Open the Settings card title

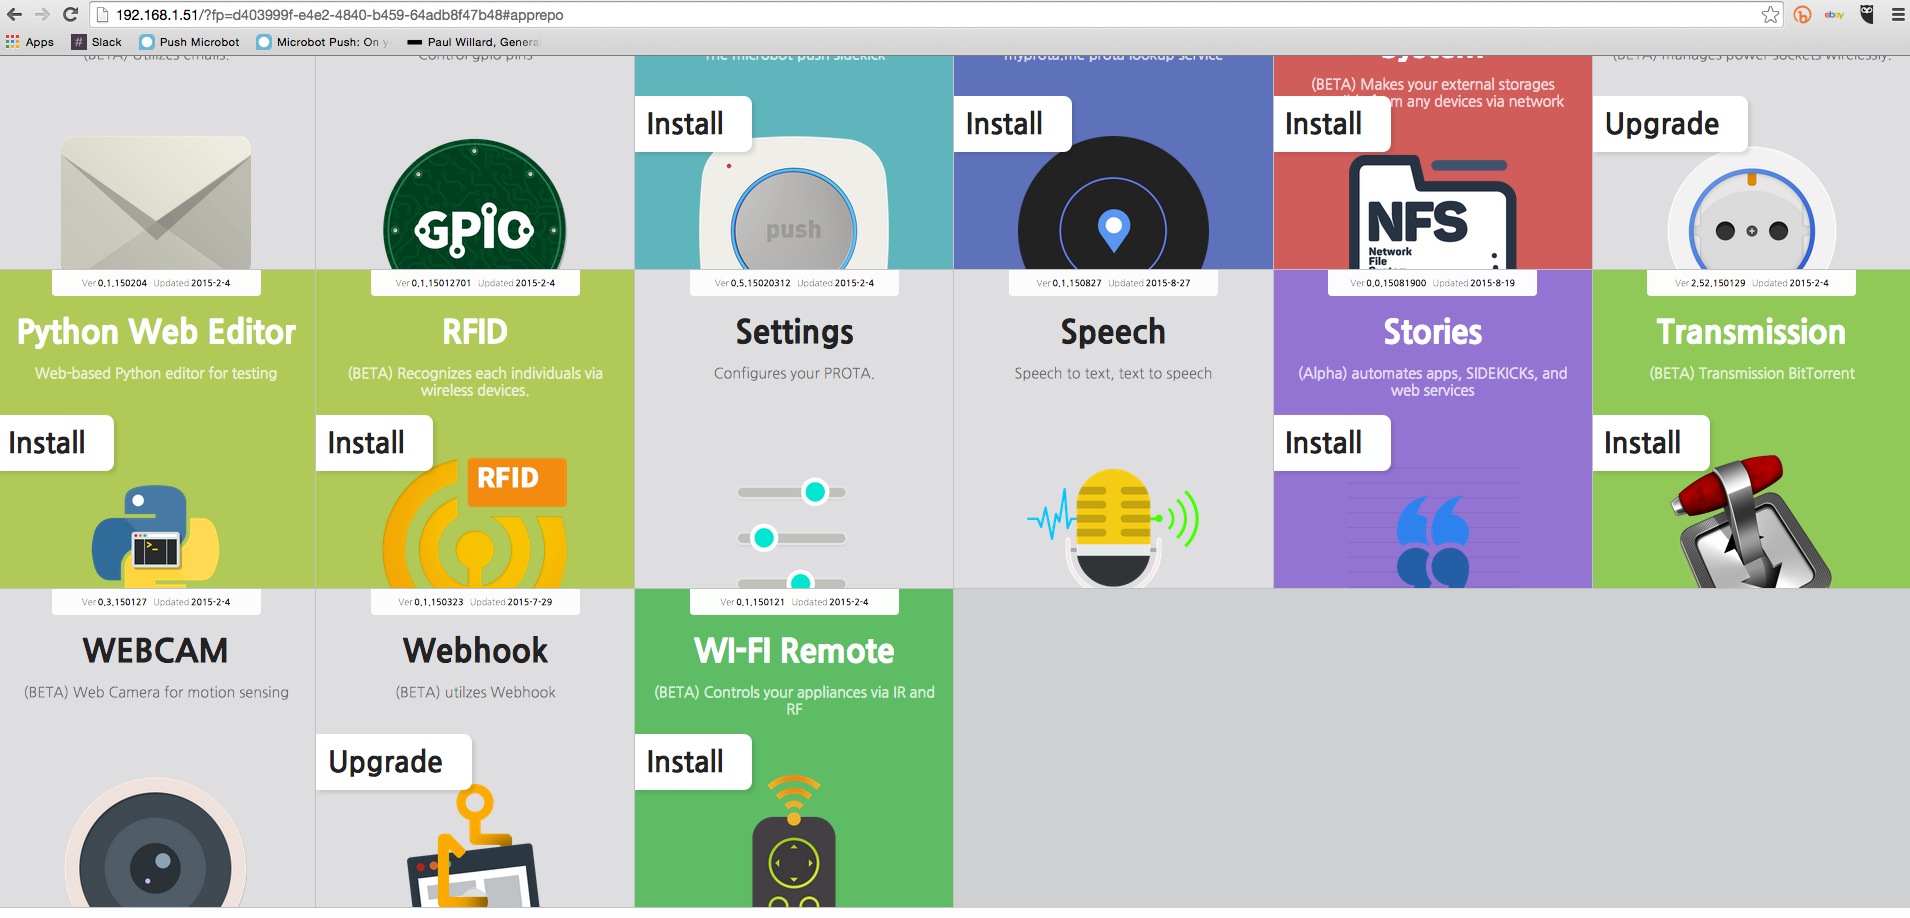tap(794, 332)
